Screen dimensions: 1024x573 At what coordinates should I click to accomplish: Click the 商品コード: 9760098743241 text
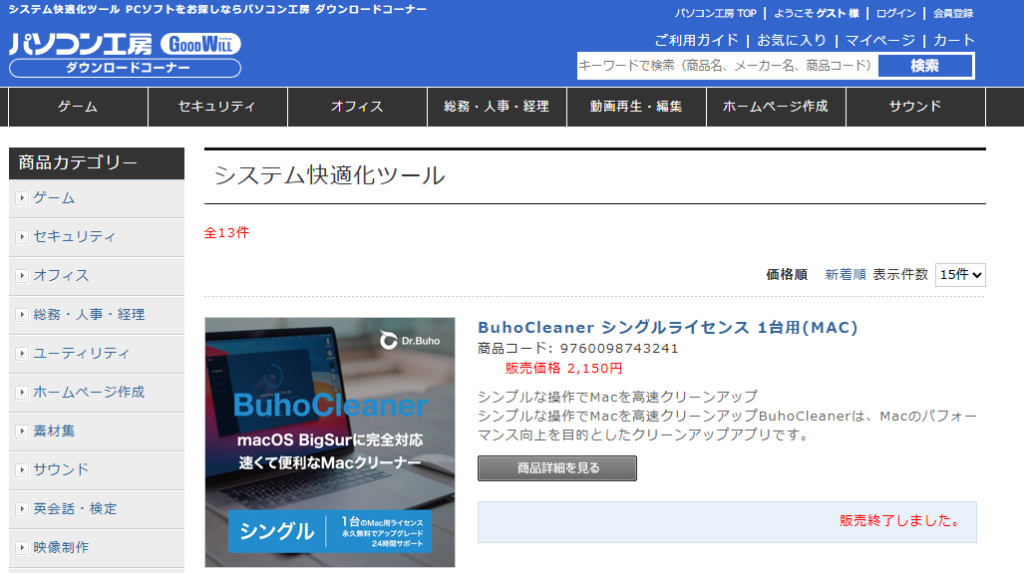point(578,348)
